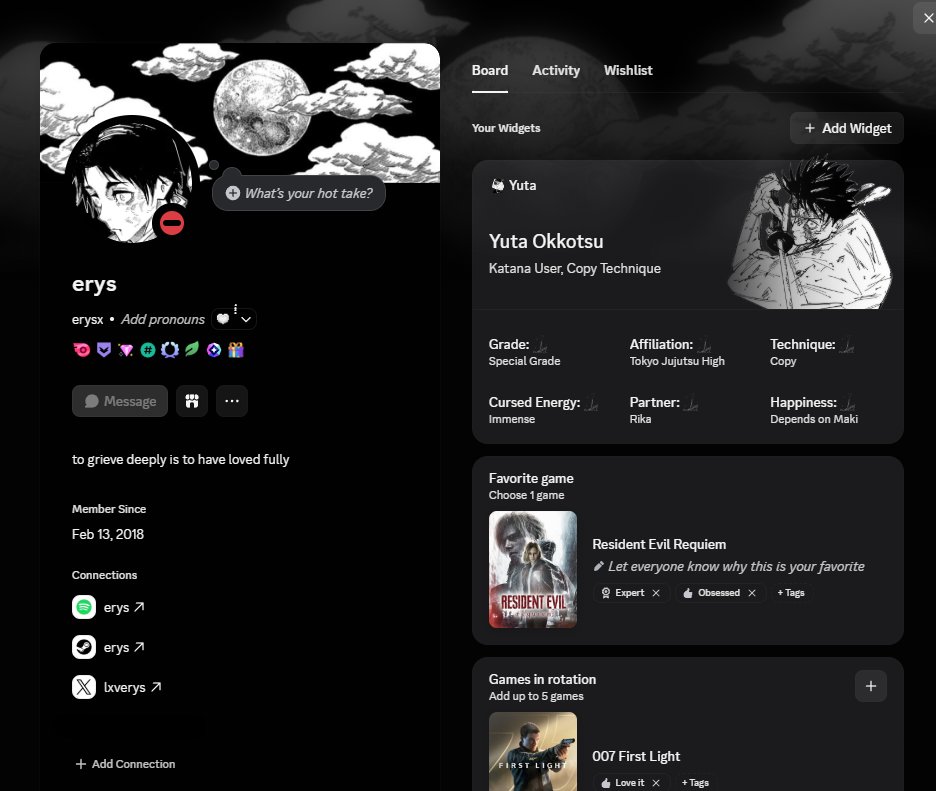Click the purple shield chevron badge
The height and width of the screenshot is (791, 936).
tap(104, 350)
